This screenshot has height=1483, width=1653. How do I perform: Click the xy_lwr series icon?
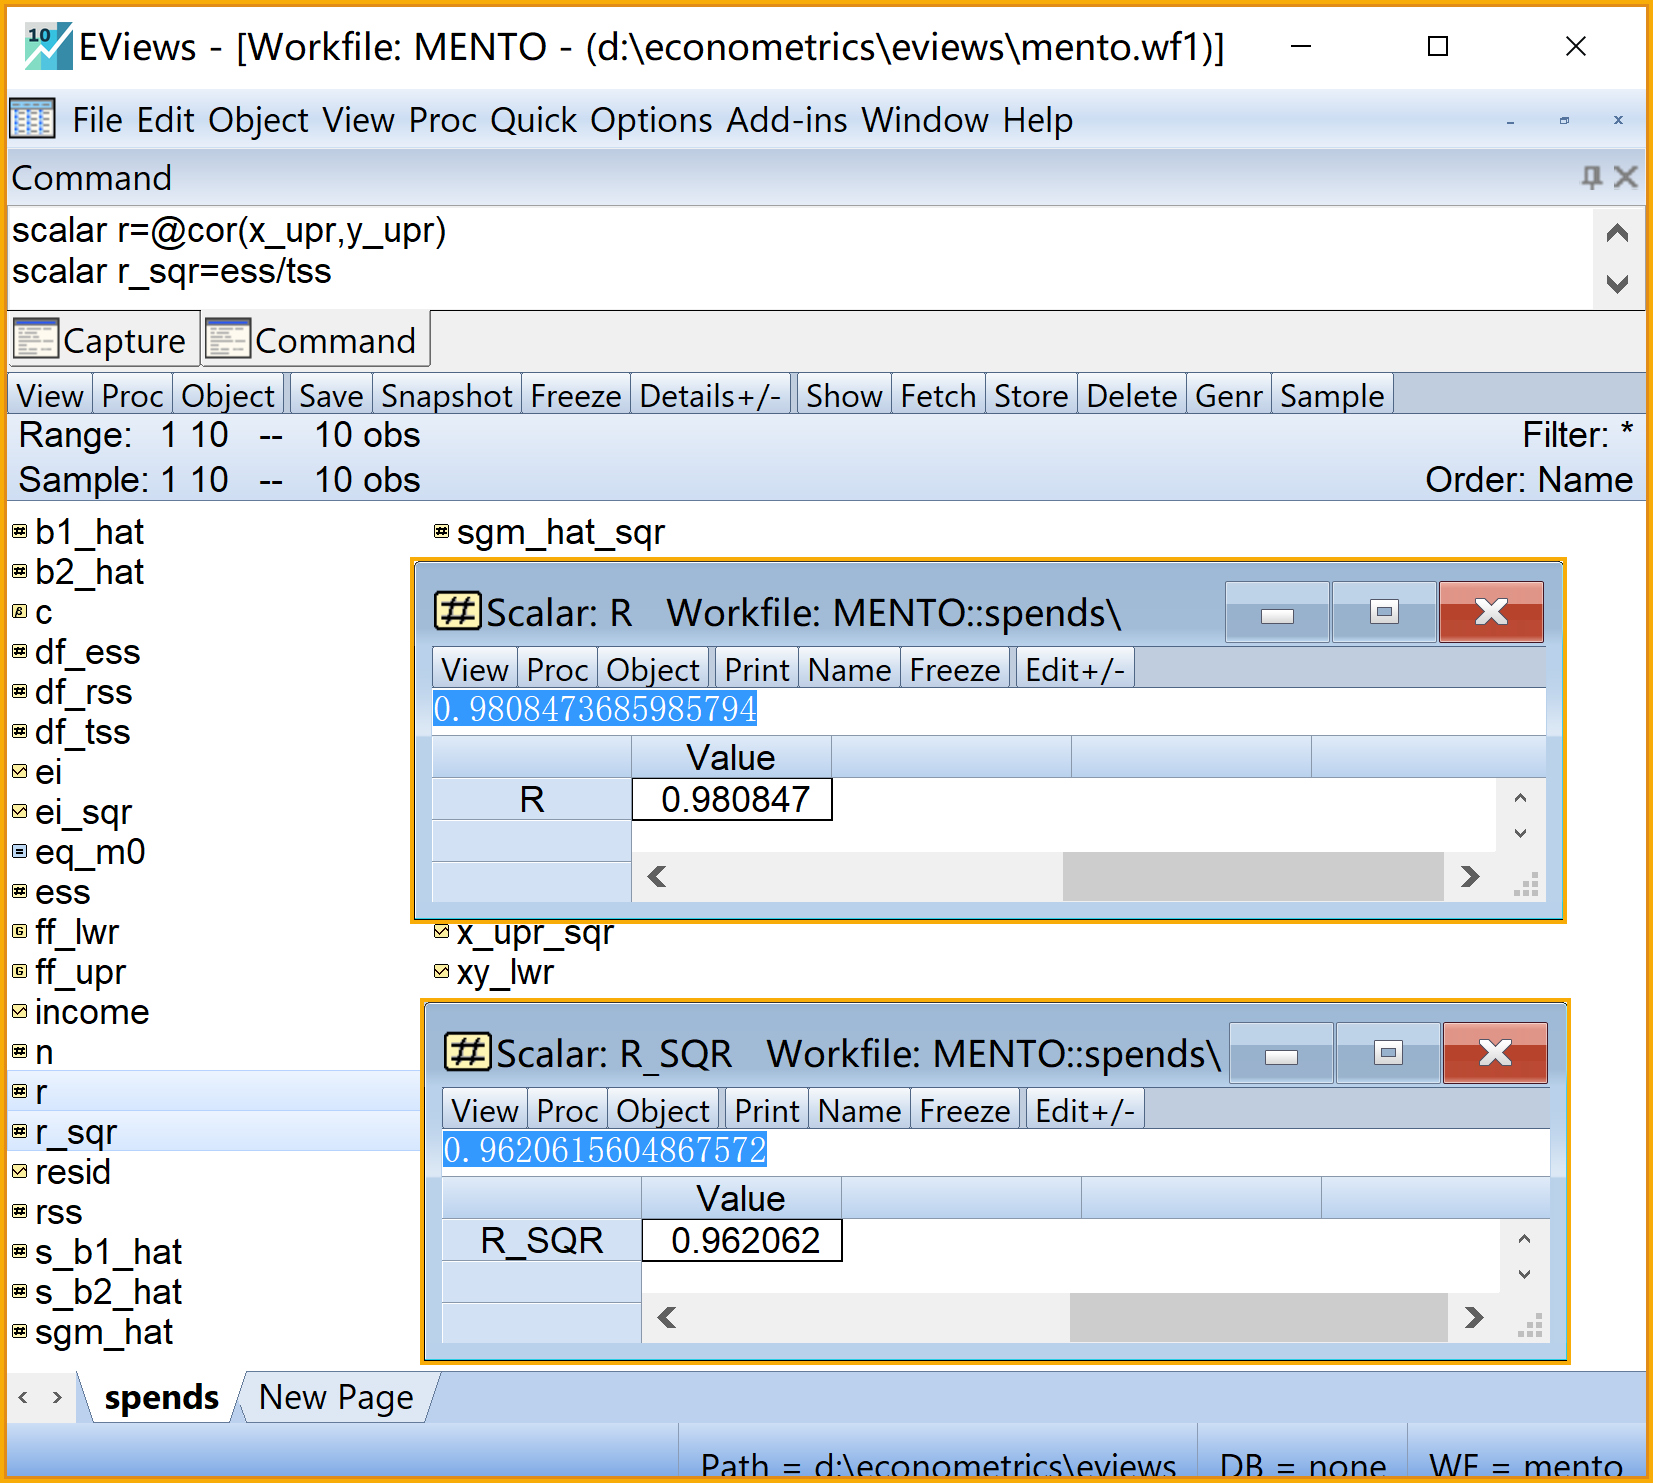(x=441, y=972)
